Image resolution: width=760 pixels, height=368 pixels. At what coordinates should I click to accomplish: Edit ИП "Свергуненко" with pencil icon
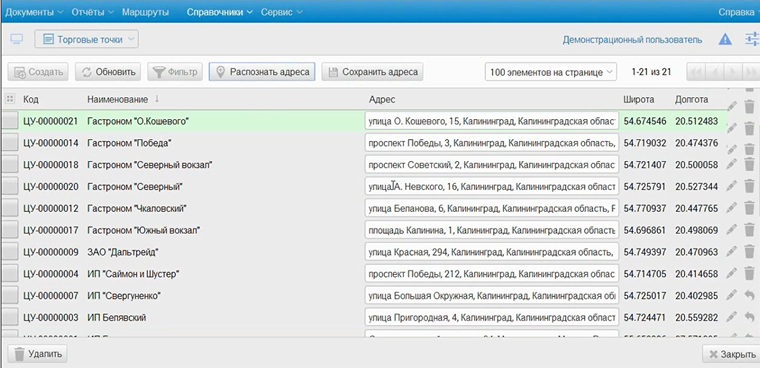(x=731, y=295)
